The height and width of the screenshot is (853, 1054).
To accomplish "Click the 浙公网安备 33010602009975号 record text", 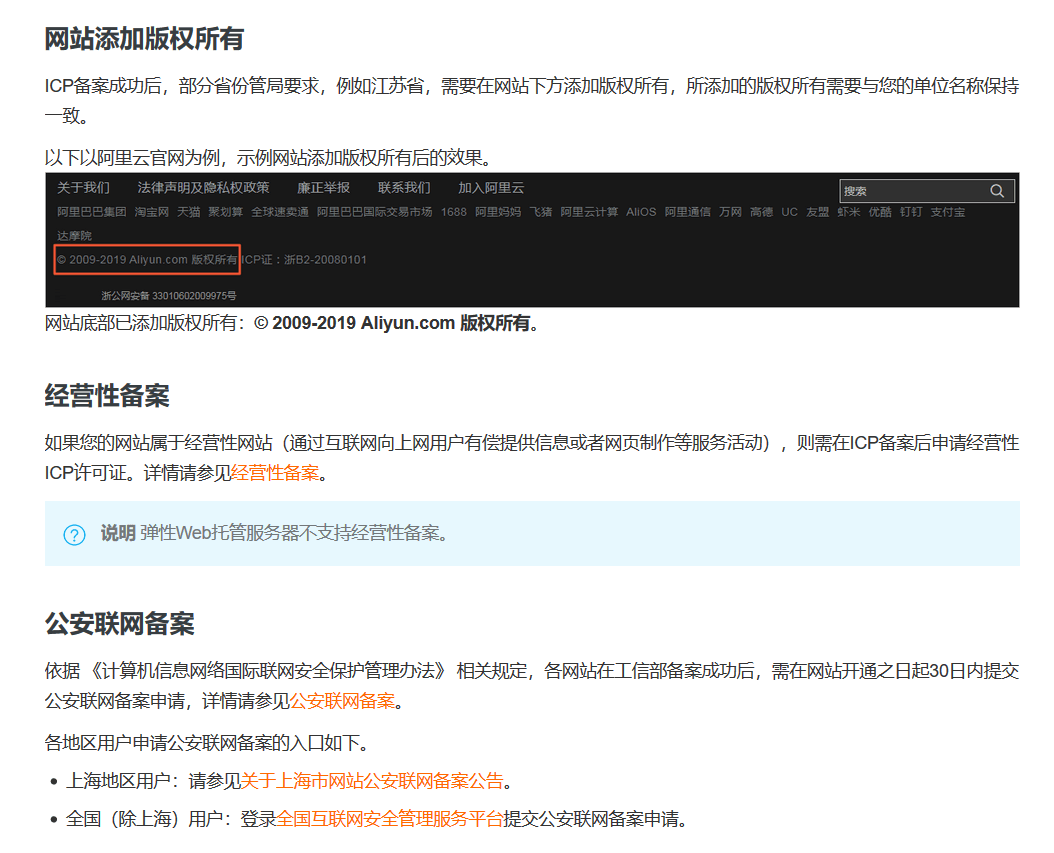I will pos(169,296).
